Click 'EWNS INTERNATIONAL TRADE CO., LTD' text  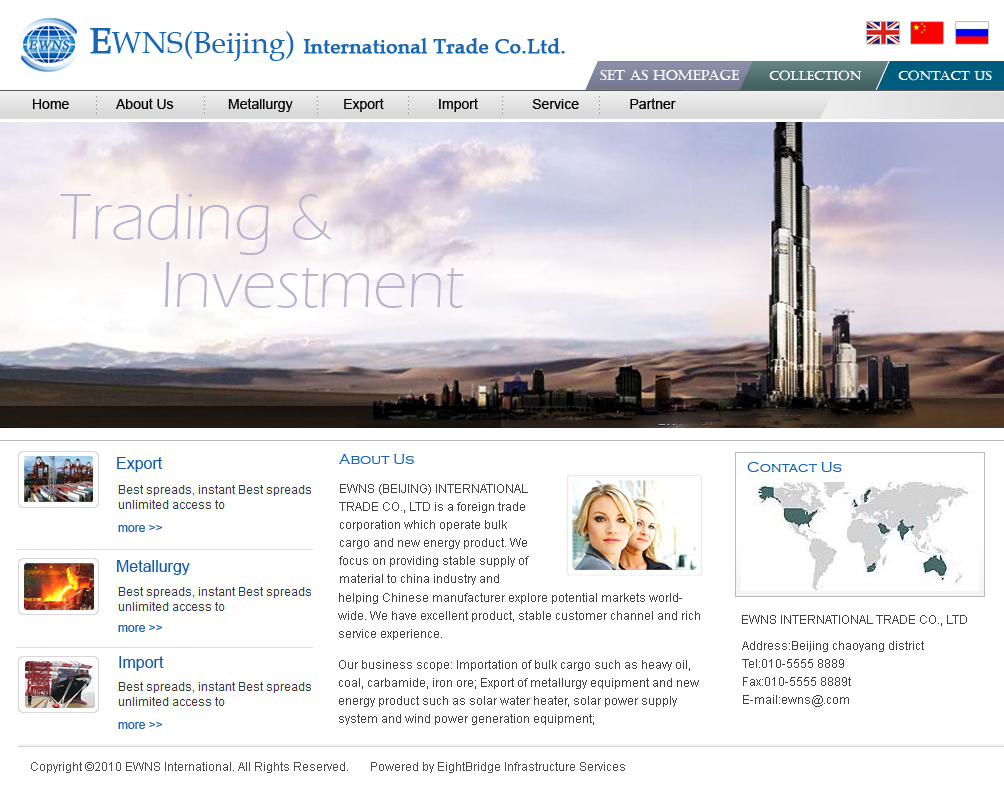pyautogui.click(x=854, y=620)
